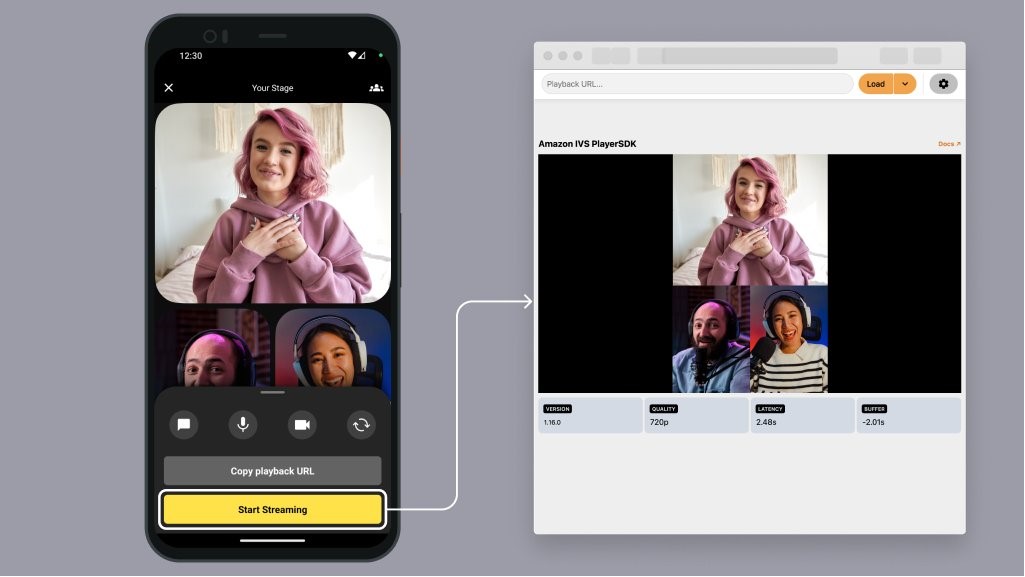Tap the yellow Start Streaming button

tap(273, 510)
